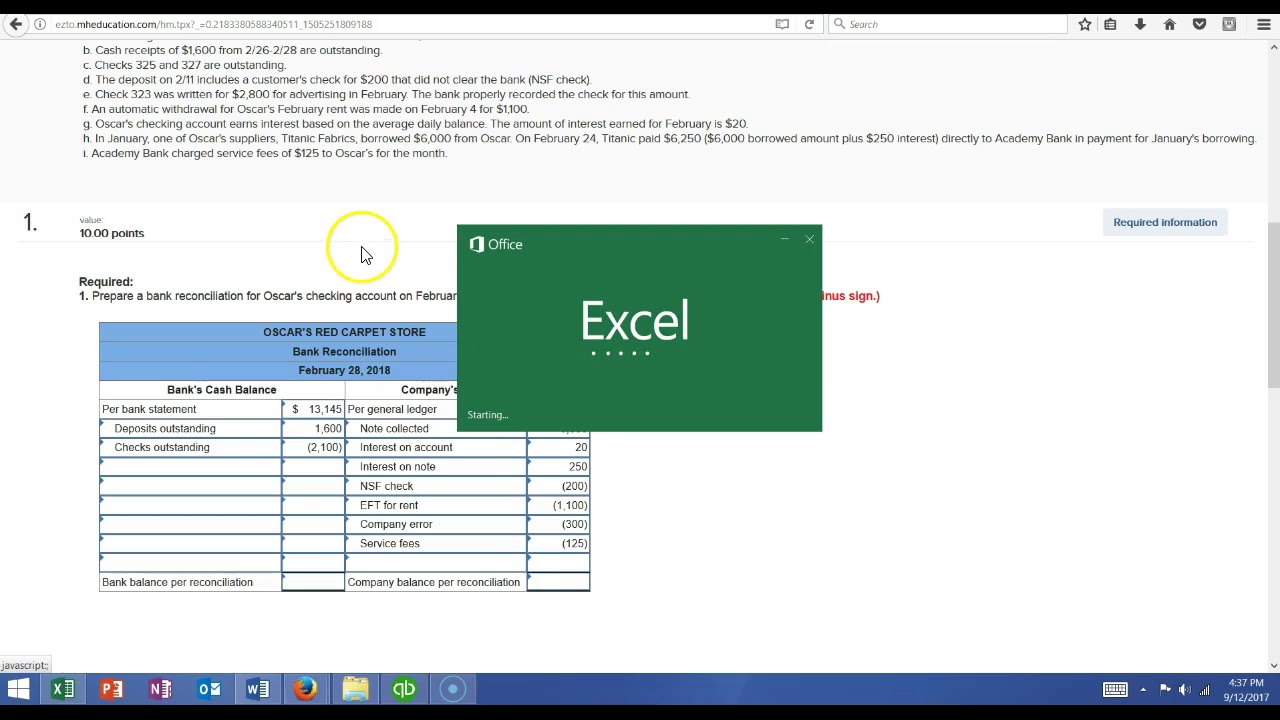Reload the page with refresh icon
This screenshot has width=1280, height=720.
[809, 24]
